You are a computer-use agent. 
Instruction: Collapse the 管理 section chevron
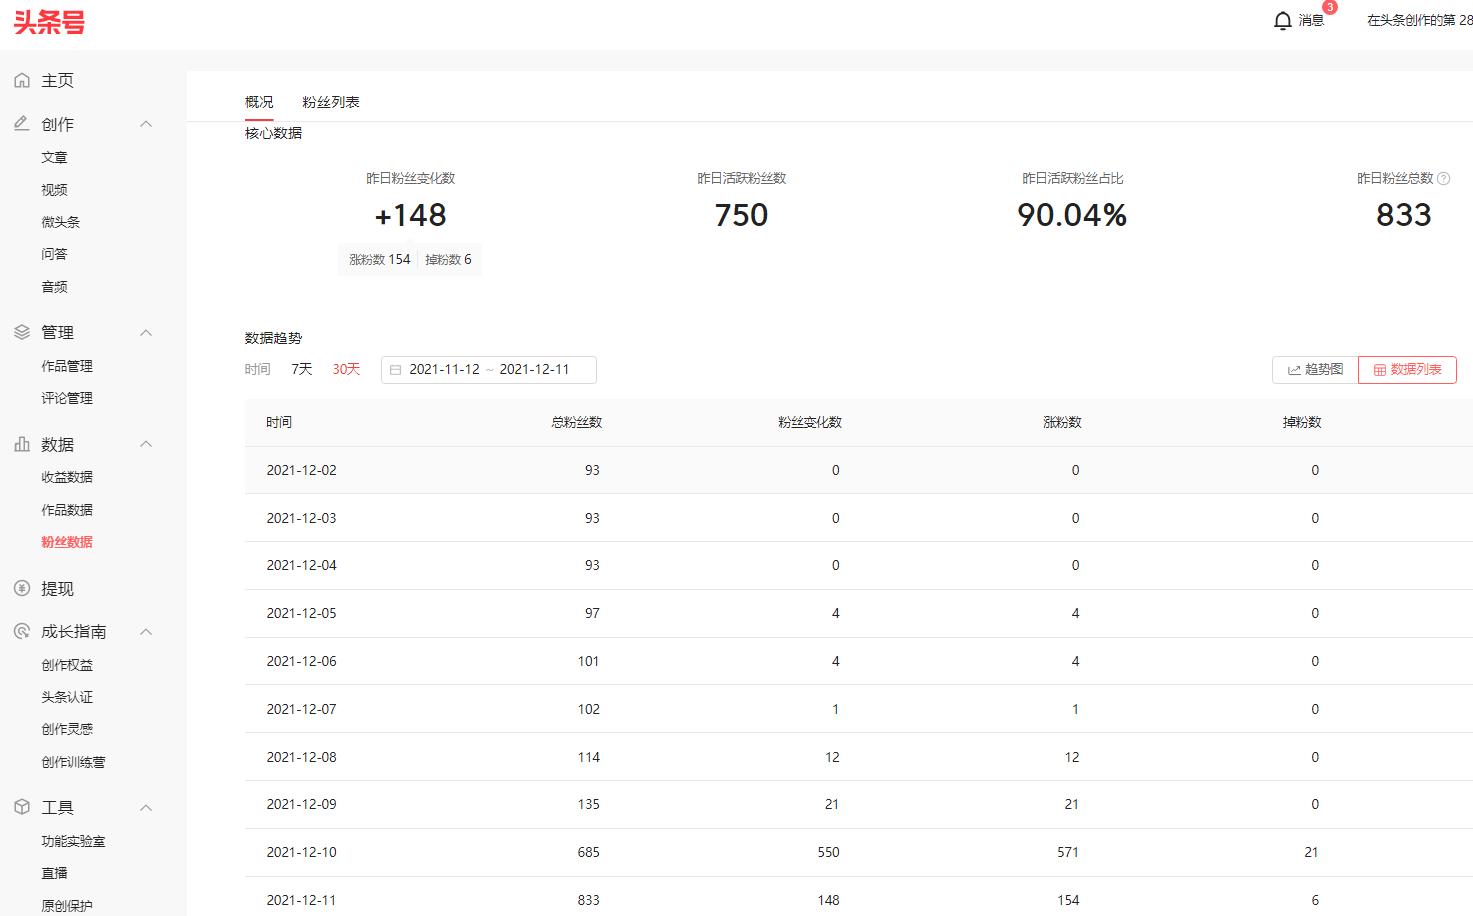pos(146,332)
